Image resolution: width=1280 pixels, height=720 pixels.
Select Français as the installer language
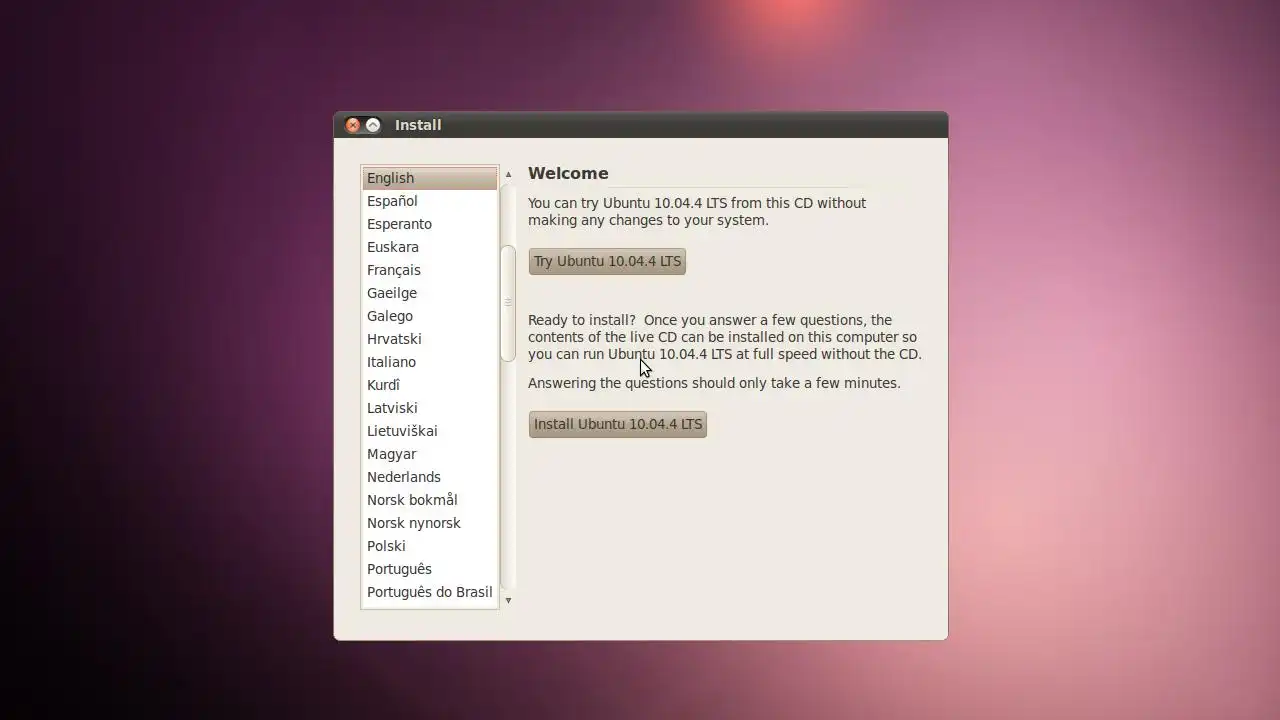point(430,270)
